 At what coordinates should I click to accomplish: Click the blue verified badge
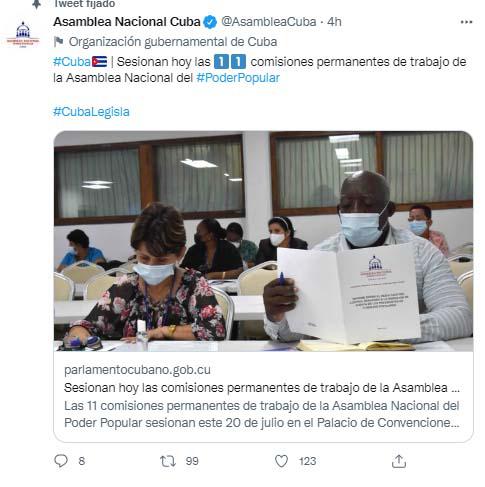(210, 22)
